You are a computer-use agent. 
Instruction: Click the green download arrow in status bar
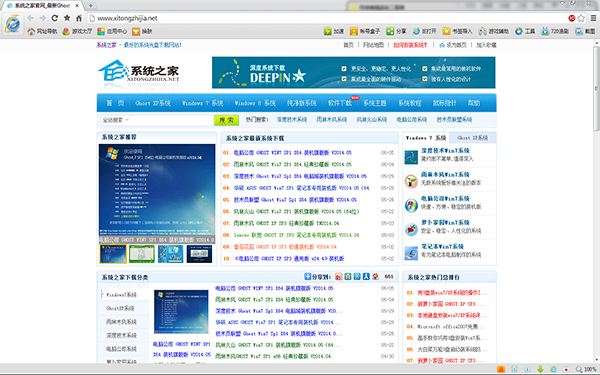pyautogui.click(x=540, y=369)
